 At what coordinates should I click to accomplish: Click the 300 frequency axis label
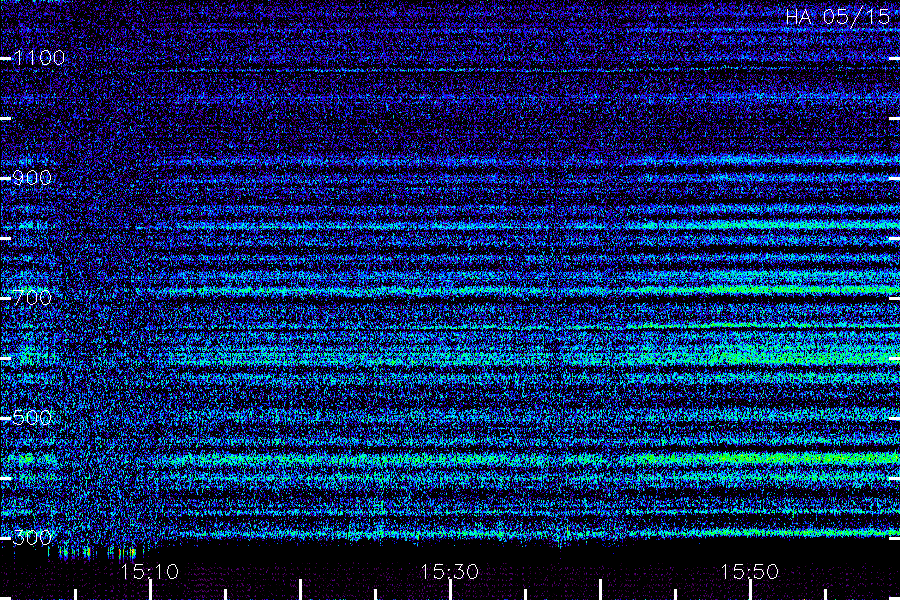pyautogui.click(x=32, y=538)
